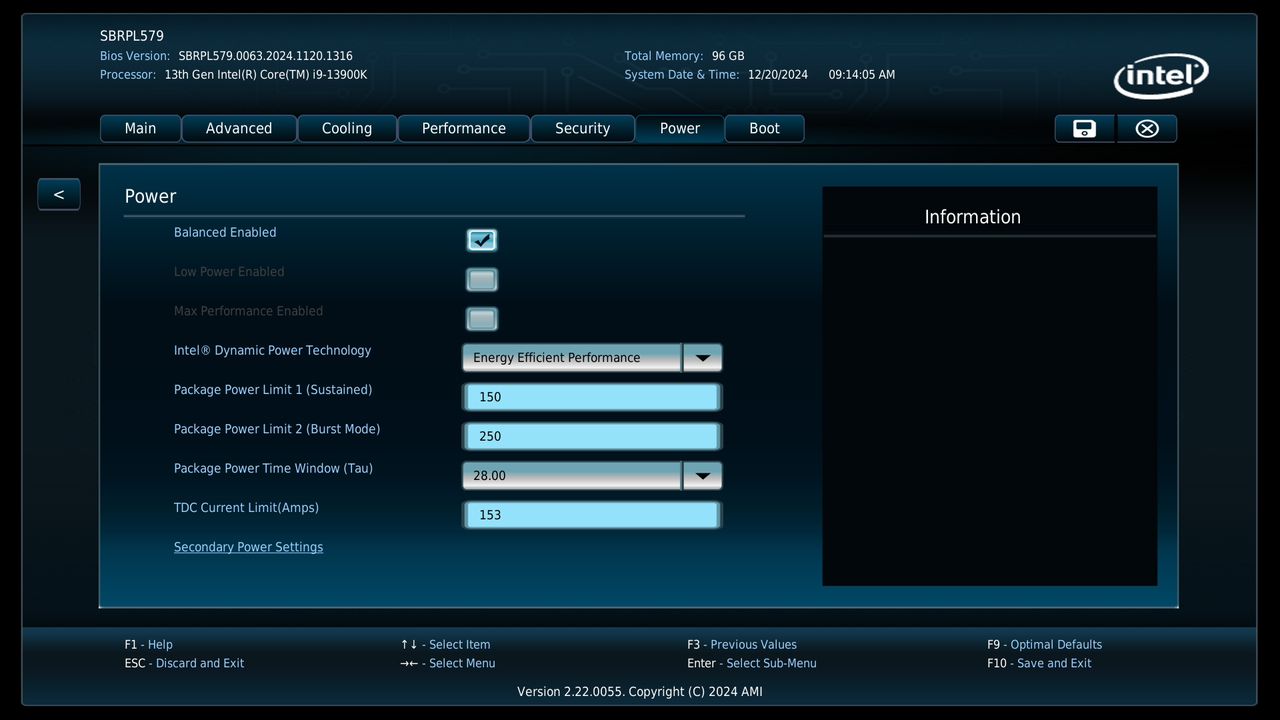
Task: Click the Information panel heading
Action: tap(972, 217)
